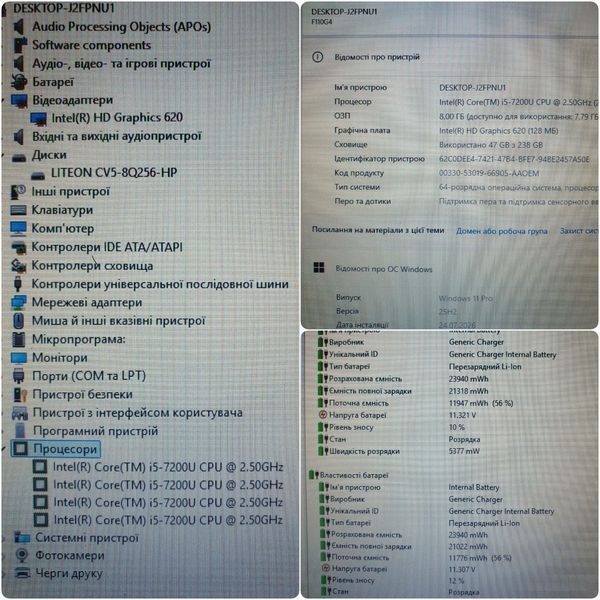Click the Порти (COM та LPT) connector icon
The height and width of the screenshot is (600, 600).
(x=18, y=376)
